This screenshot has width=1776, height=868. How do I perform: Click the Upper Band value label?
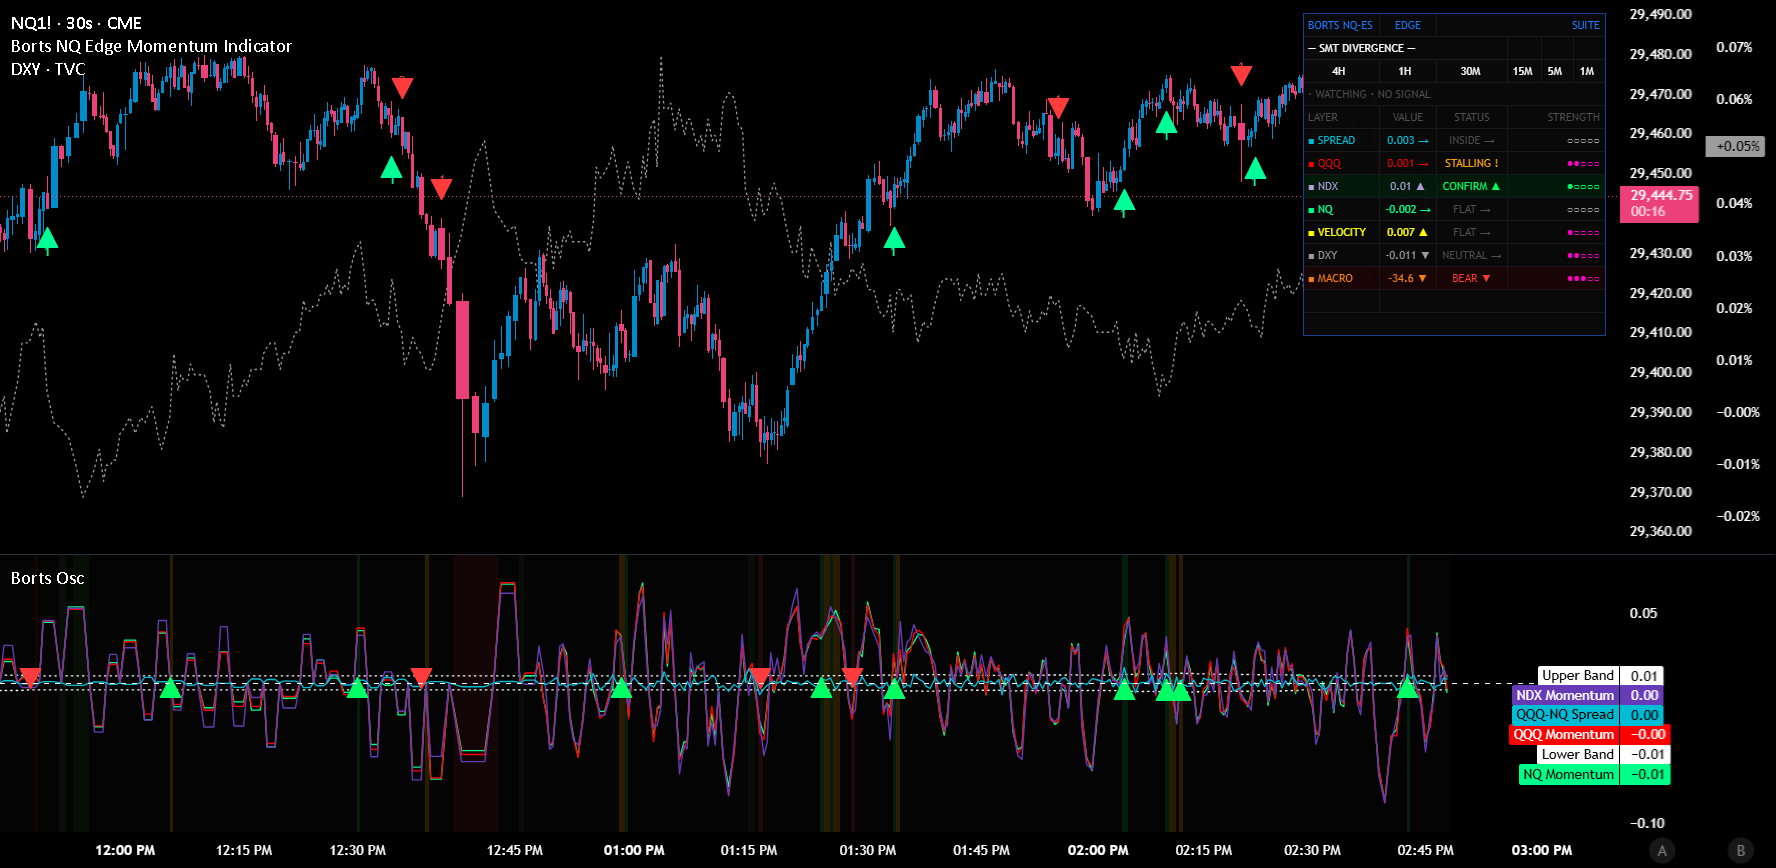pyautogui.click(x=1600, y=676)
